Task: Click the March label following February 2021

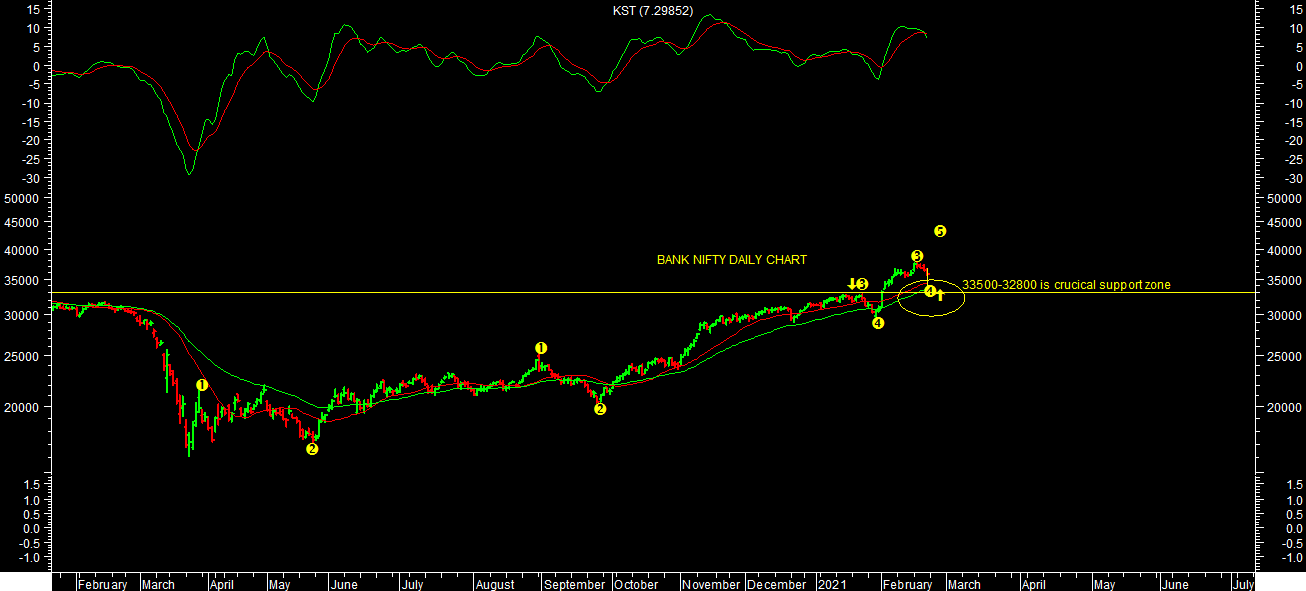Action: 964,584
